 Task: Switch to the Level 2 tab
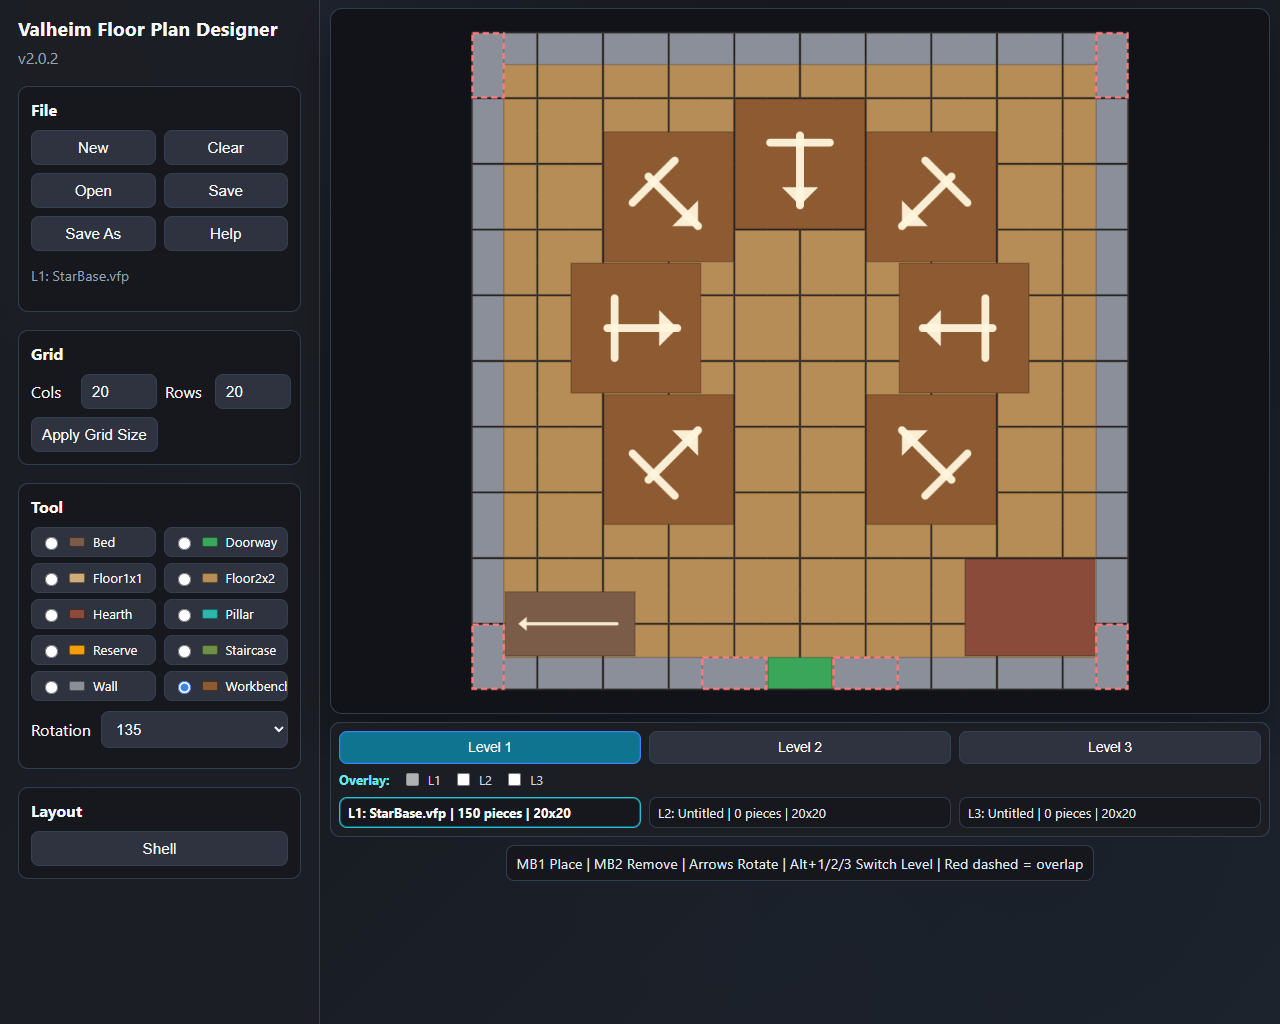pyautogui.click(x=800, y=747)
